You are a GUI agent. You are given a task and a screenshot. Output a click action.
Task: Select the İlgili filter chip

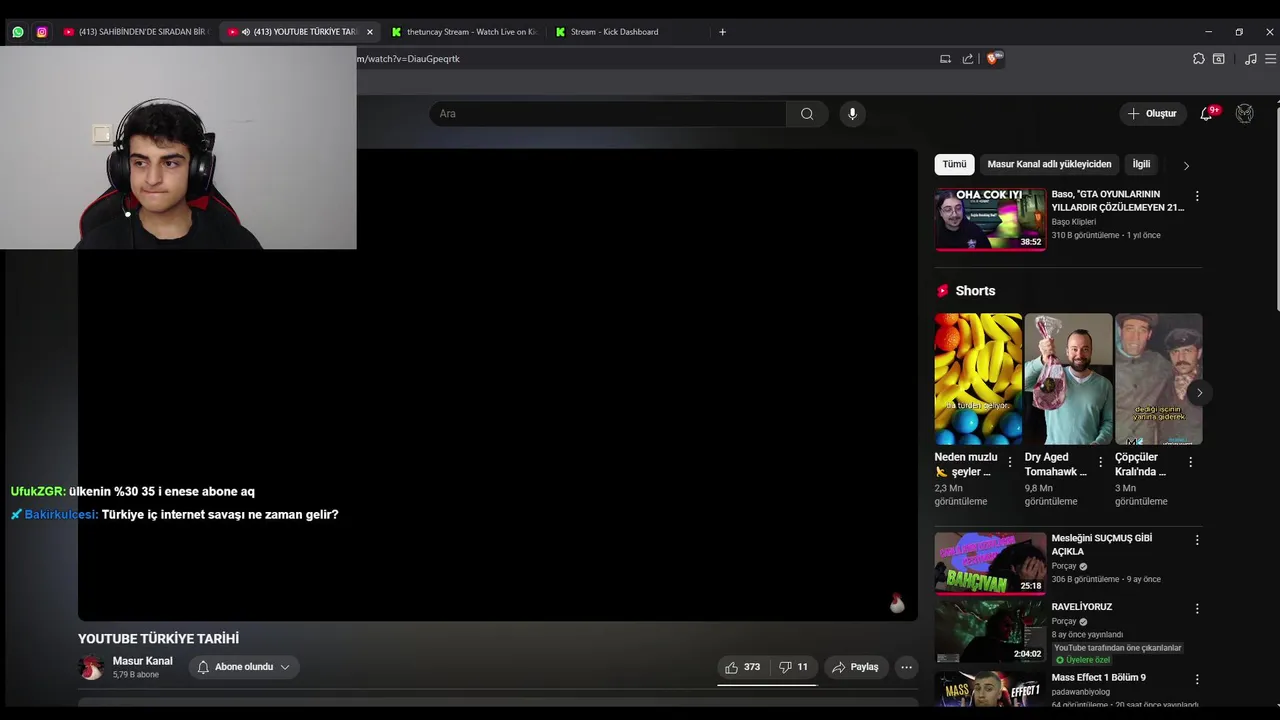[x=1141, y=164]
